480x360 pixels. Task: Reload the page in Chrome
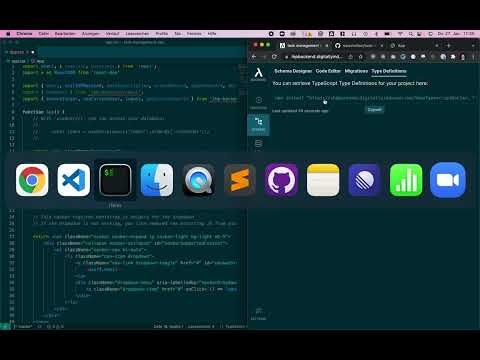tap(274, 57)
